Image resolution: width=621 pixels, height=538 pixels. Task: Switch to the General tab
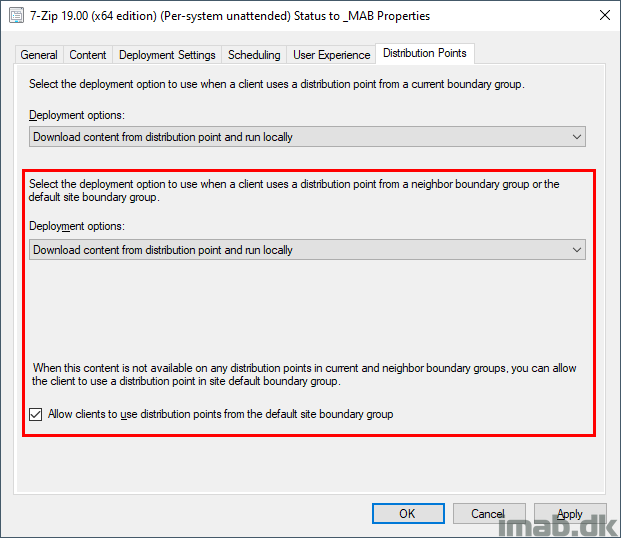tap(39, 55)
